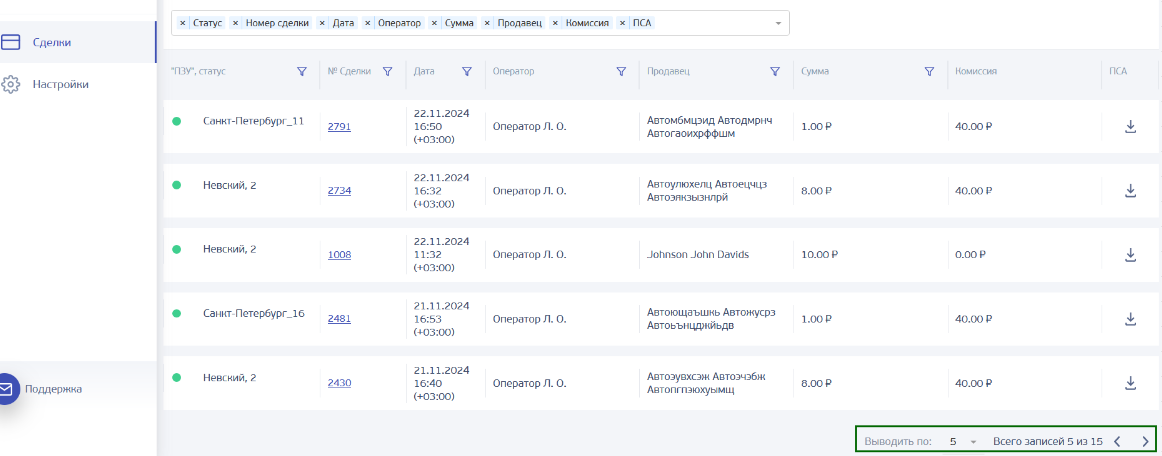Open deal number 2734
The height and width of the screenshot is (456, 1162).
(339, 191)
